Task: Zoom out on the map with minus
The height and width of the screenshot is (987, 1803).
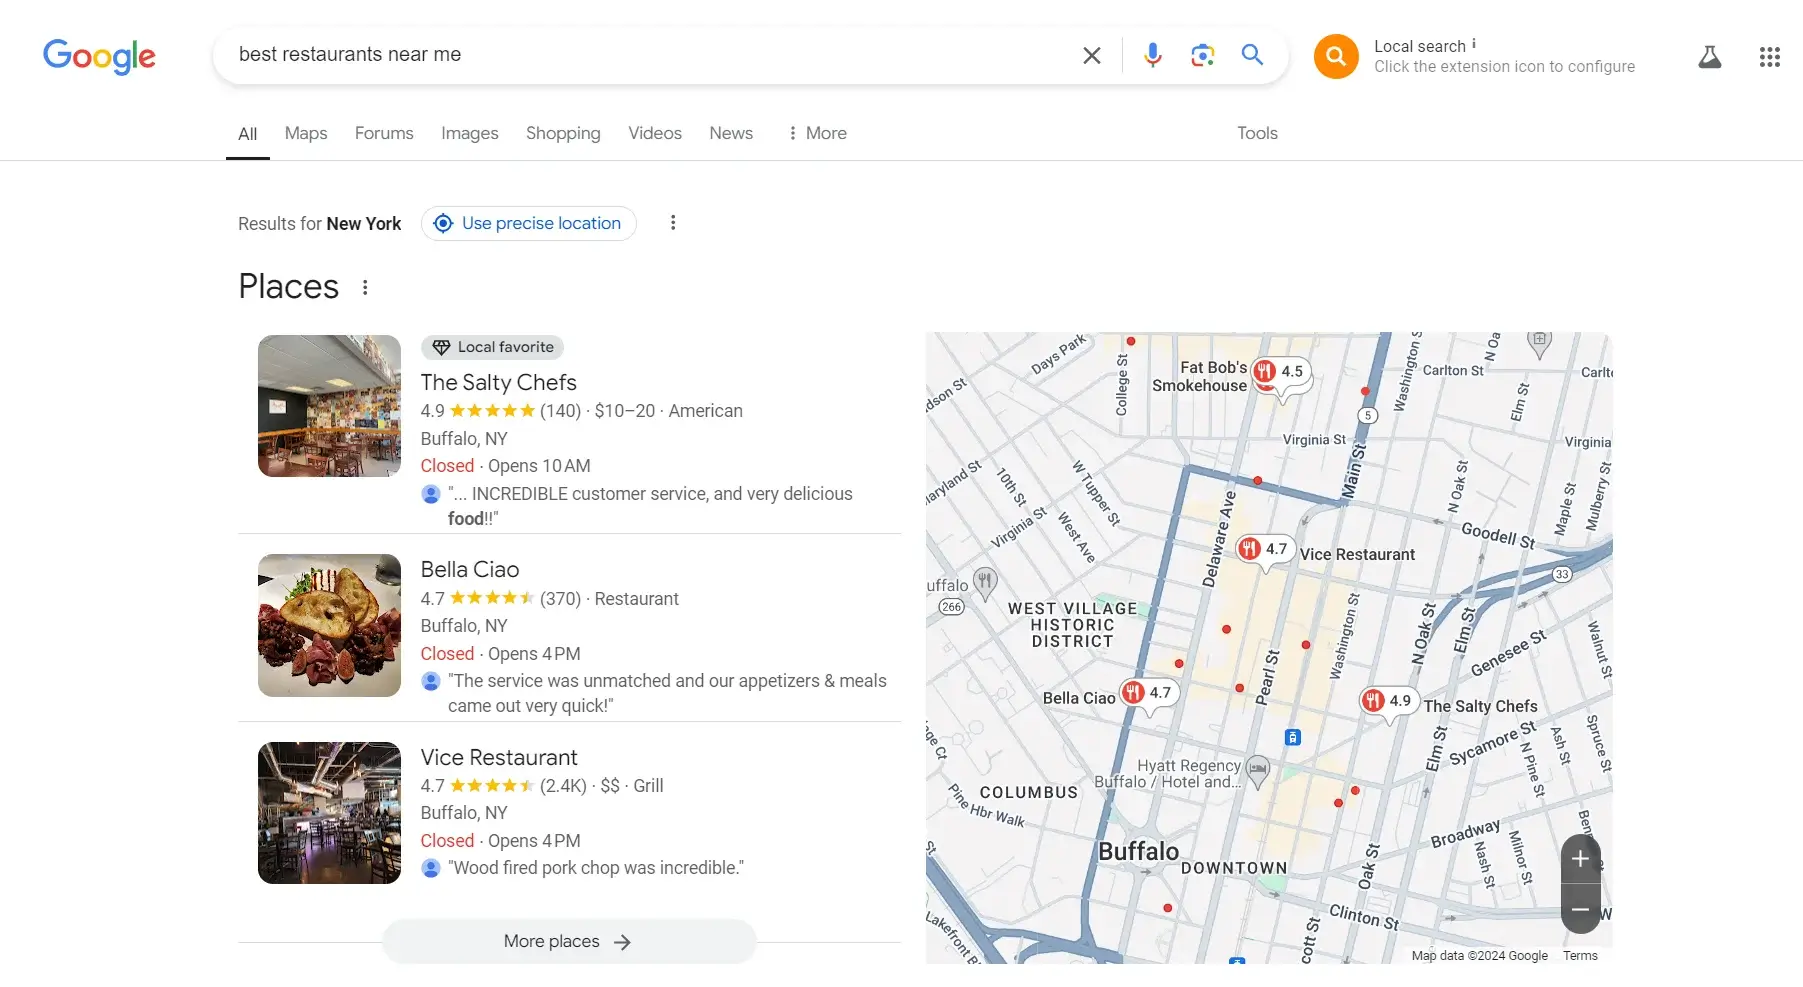Action: click(1580, 909)
